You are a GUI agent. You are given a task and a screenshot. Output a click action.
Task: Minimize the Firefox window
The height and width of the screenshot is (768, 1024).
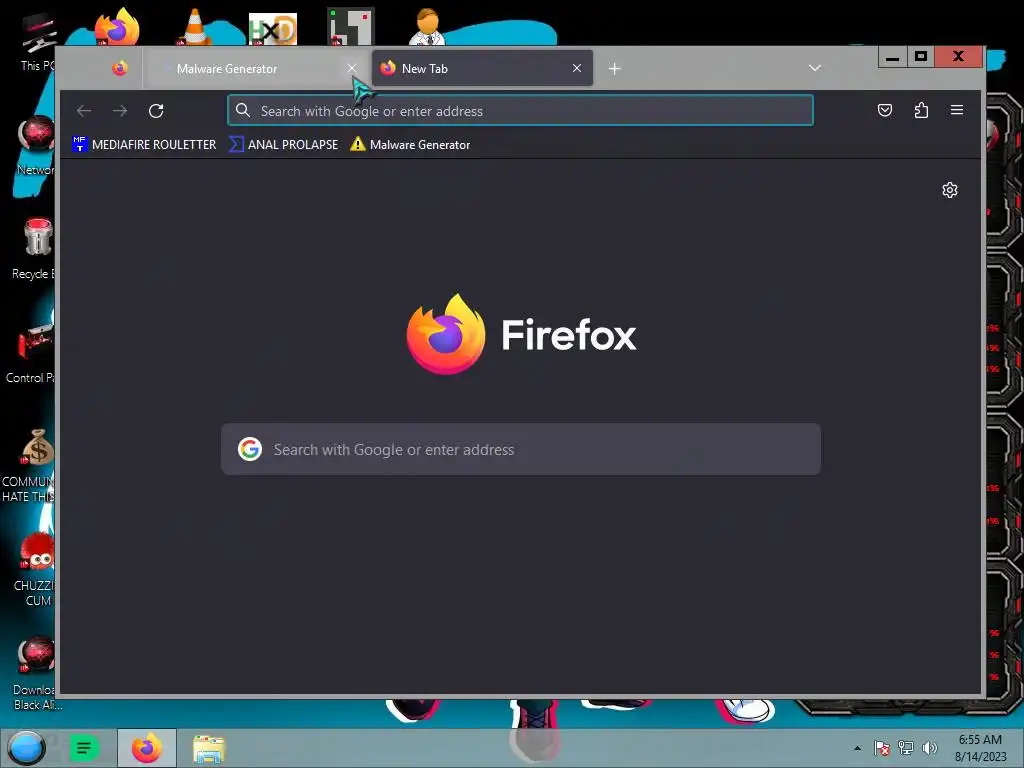tap(892, 57)
